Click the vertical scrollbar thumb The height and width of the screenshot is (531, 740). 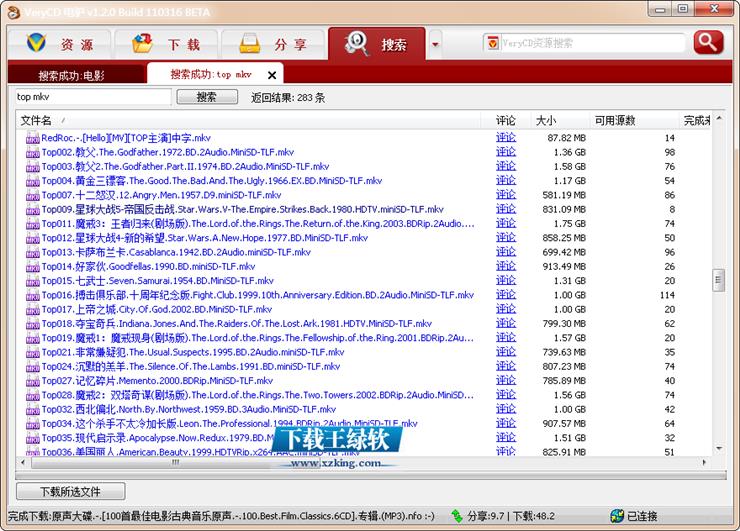718,281
